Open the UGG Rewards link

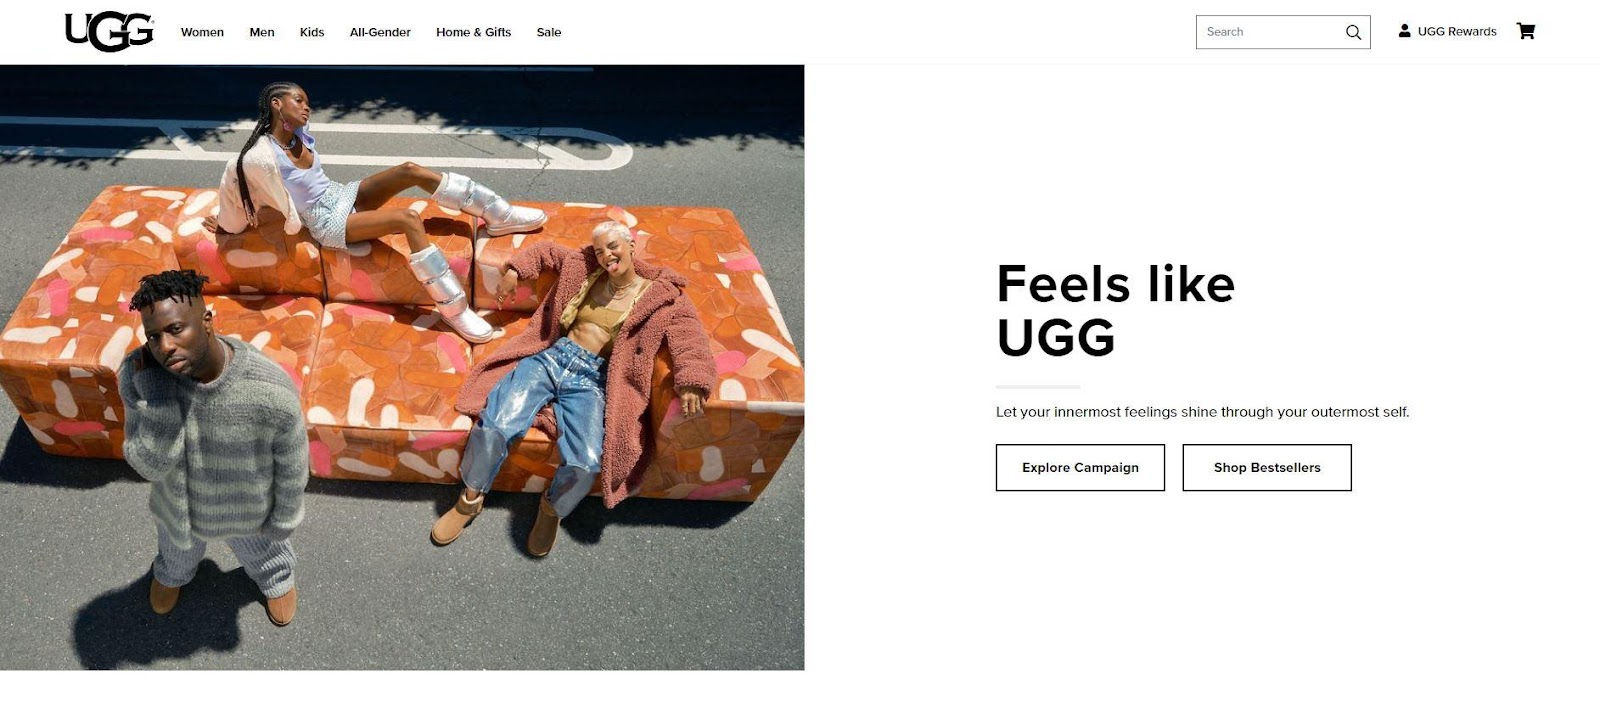(x=1457, y=32)
